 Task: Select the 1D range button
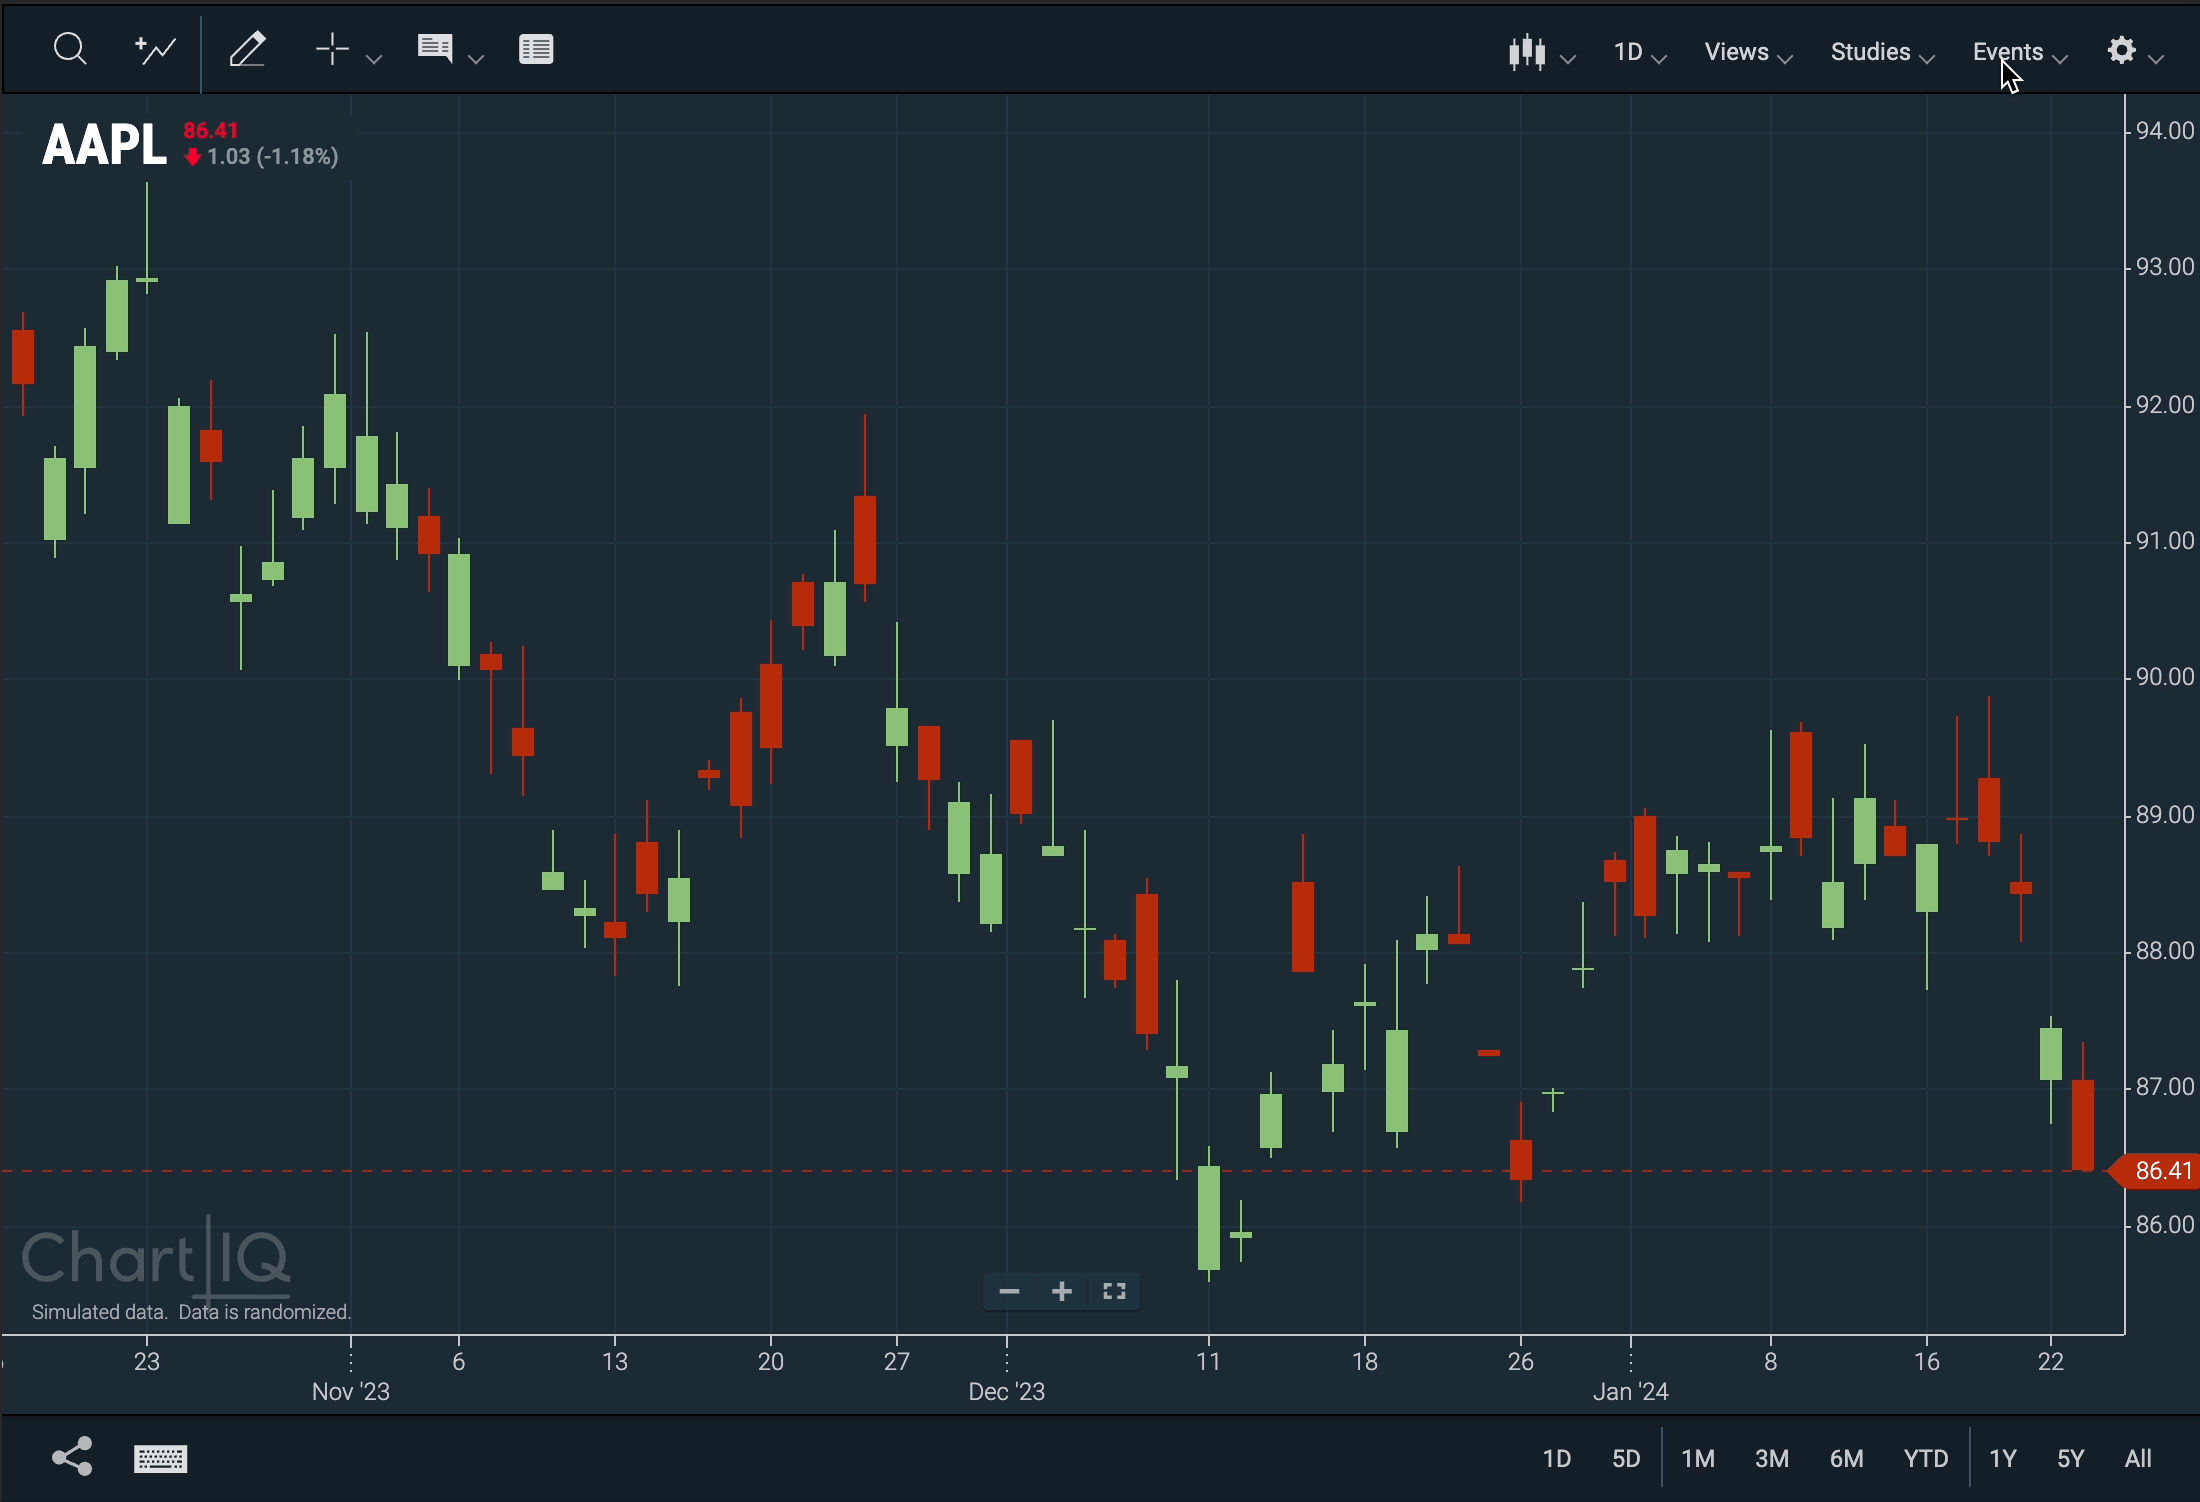click(1556, 1459)
